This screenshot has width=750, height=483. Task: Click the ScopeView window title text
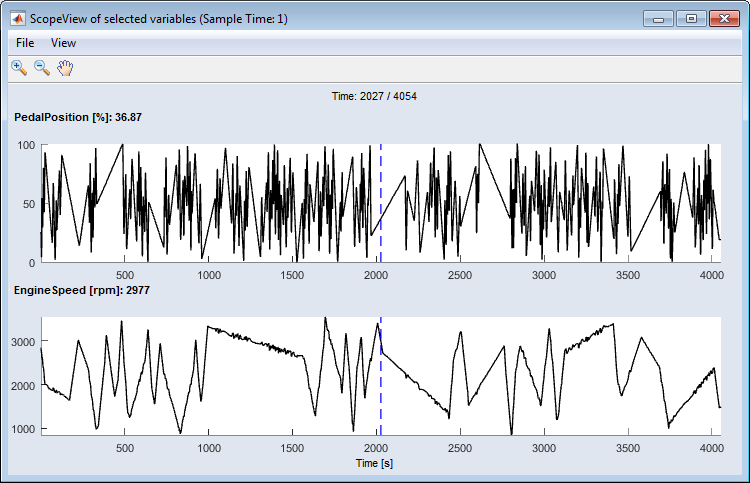point(161,18)
